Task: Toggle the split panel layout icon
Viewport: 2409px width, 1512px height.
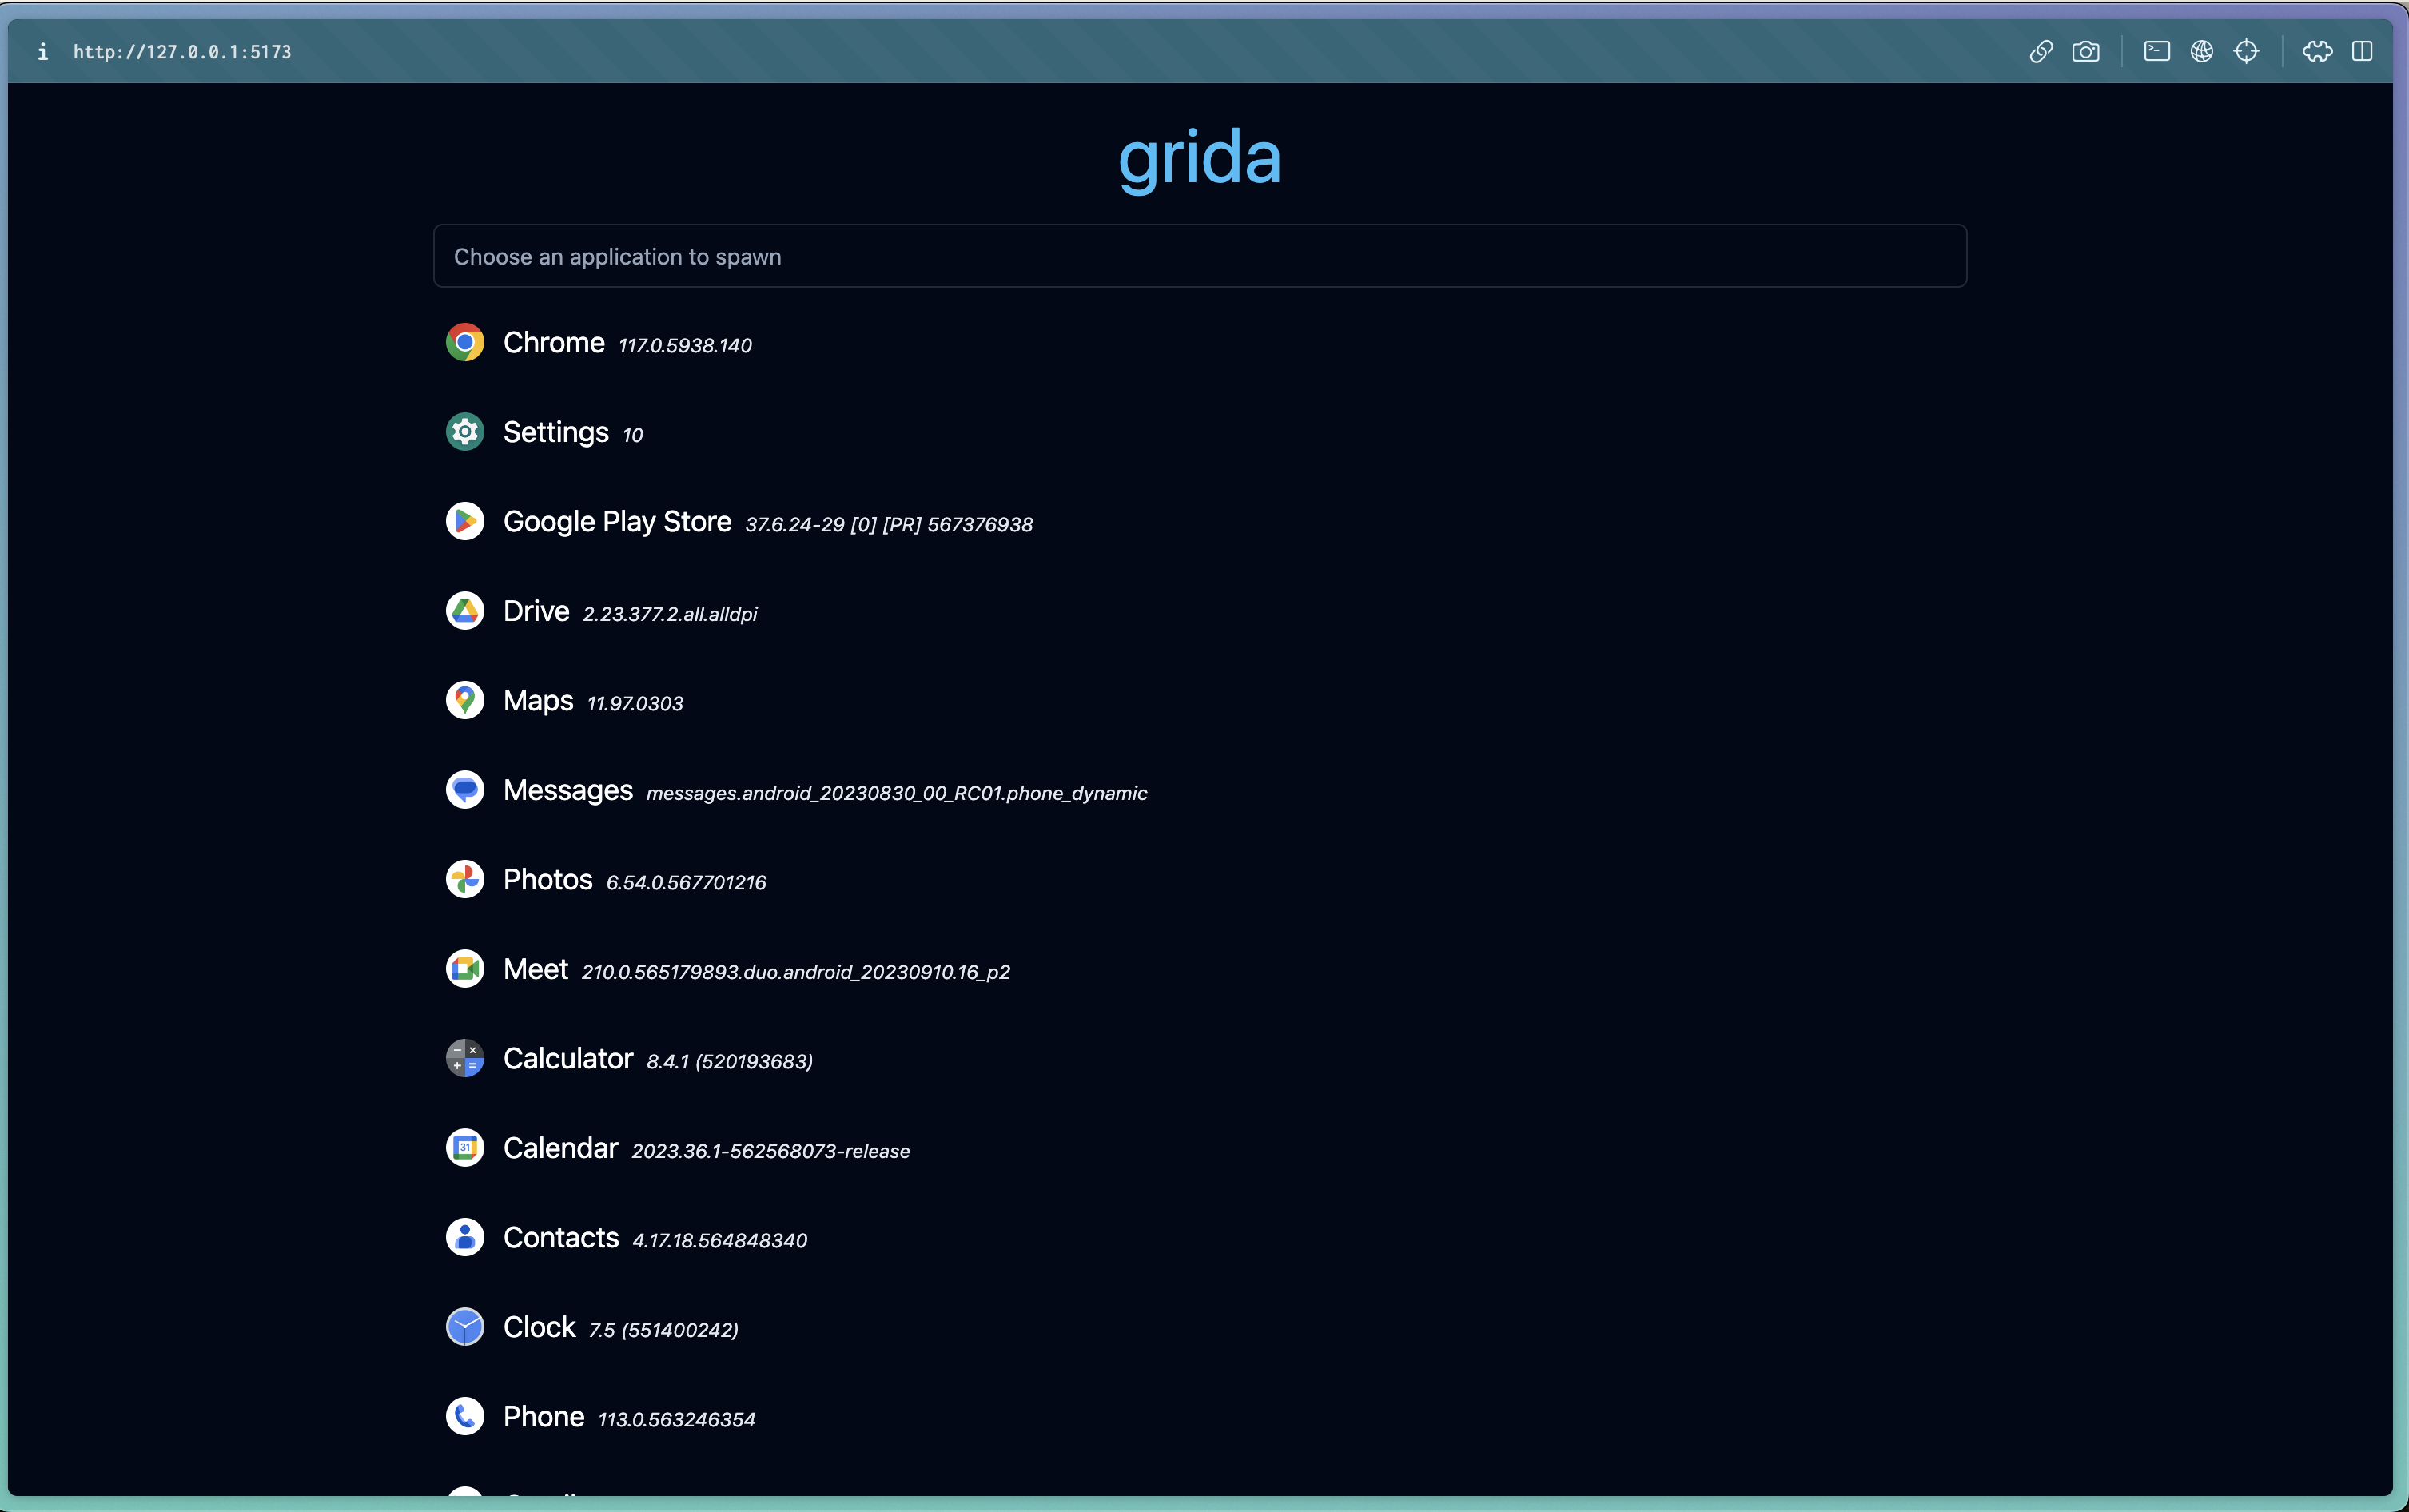Action: (2362, 51)
